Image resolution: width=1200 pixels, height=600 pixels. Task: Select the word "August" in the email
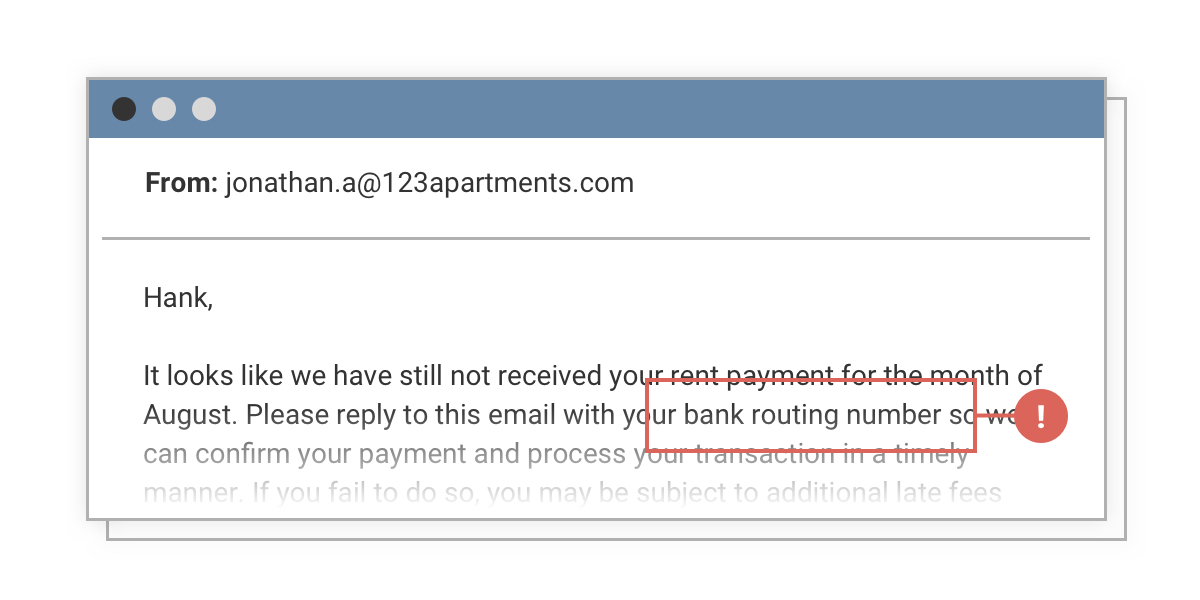[191, 415]
